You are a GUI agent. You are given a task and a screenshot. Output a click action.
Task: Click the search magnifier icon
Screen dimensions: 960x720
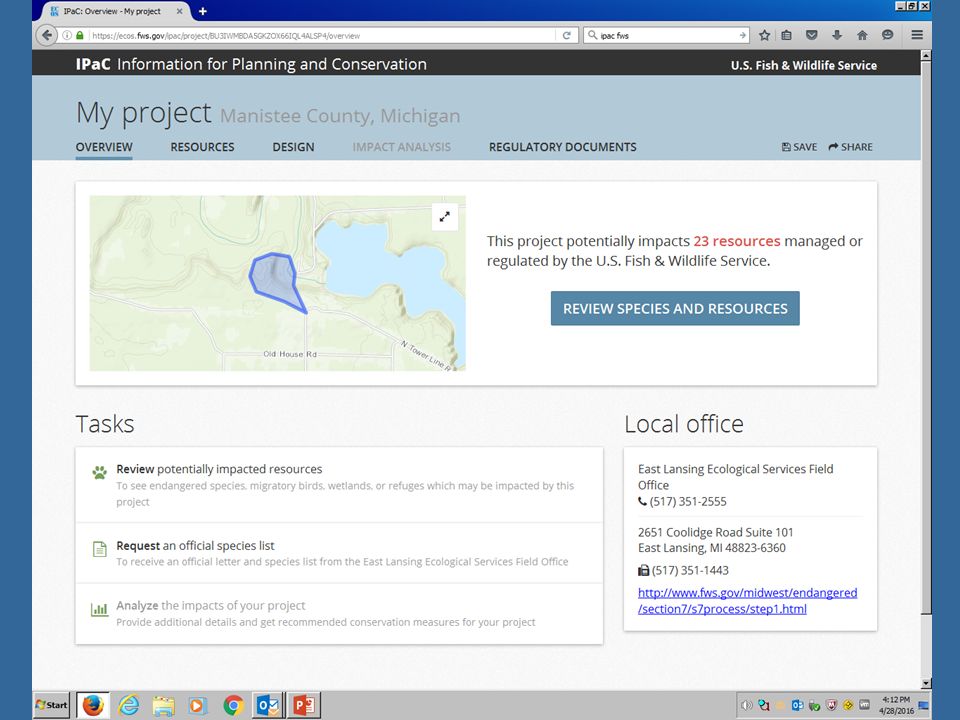[592, 36]
